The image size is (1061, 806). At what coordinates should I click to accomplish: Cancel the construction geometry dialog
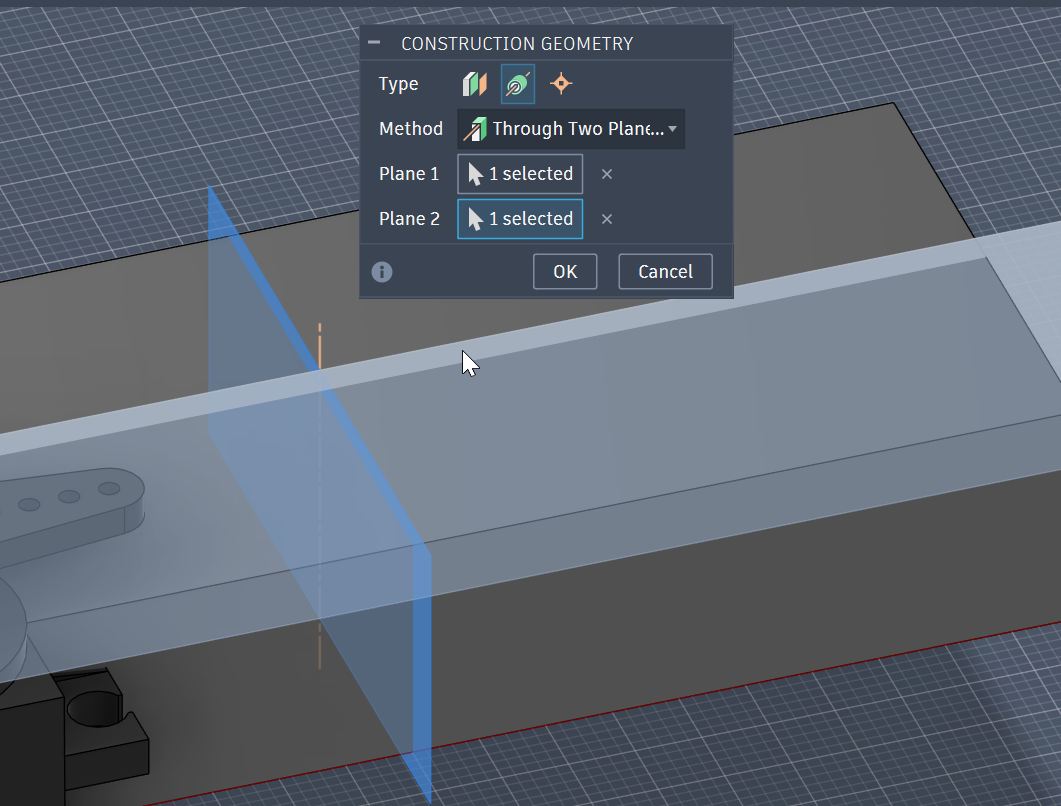tap(665, 271)
